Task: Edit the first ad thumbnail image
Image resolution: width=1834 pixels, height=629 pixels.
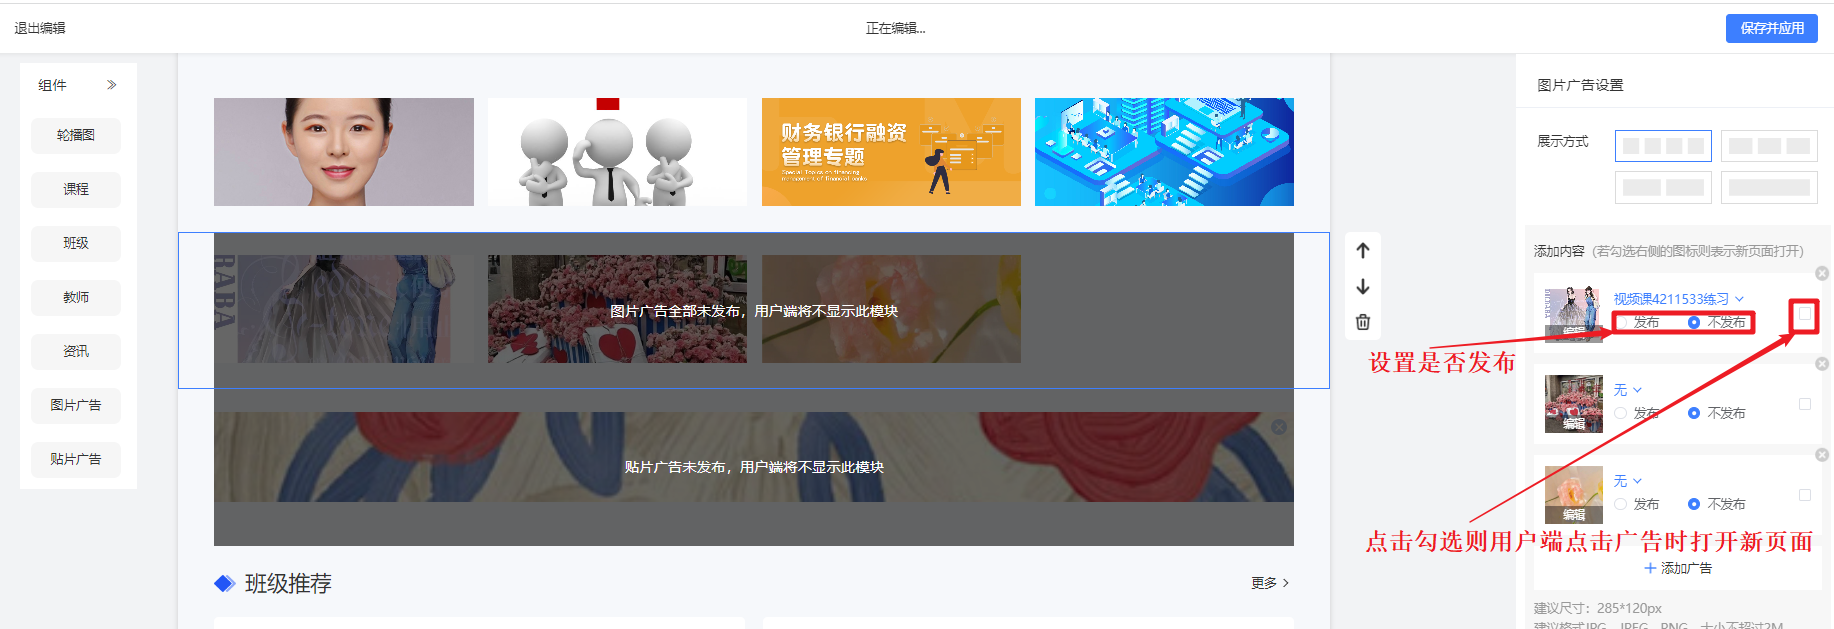Action: click(x=1574, y=331)
